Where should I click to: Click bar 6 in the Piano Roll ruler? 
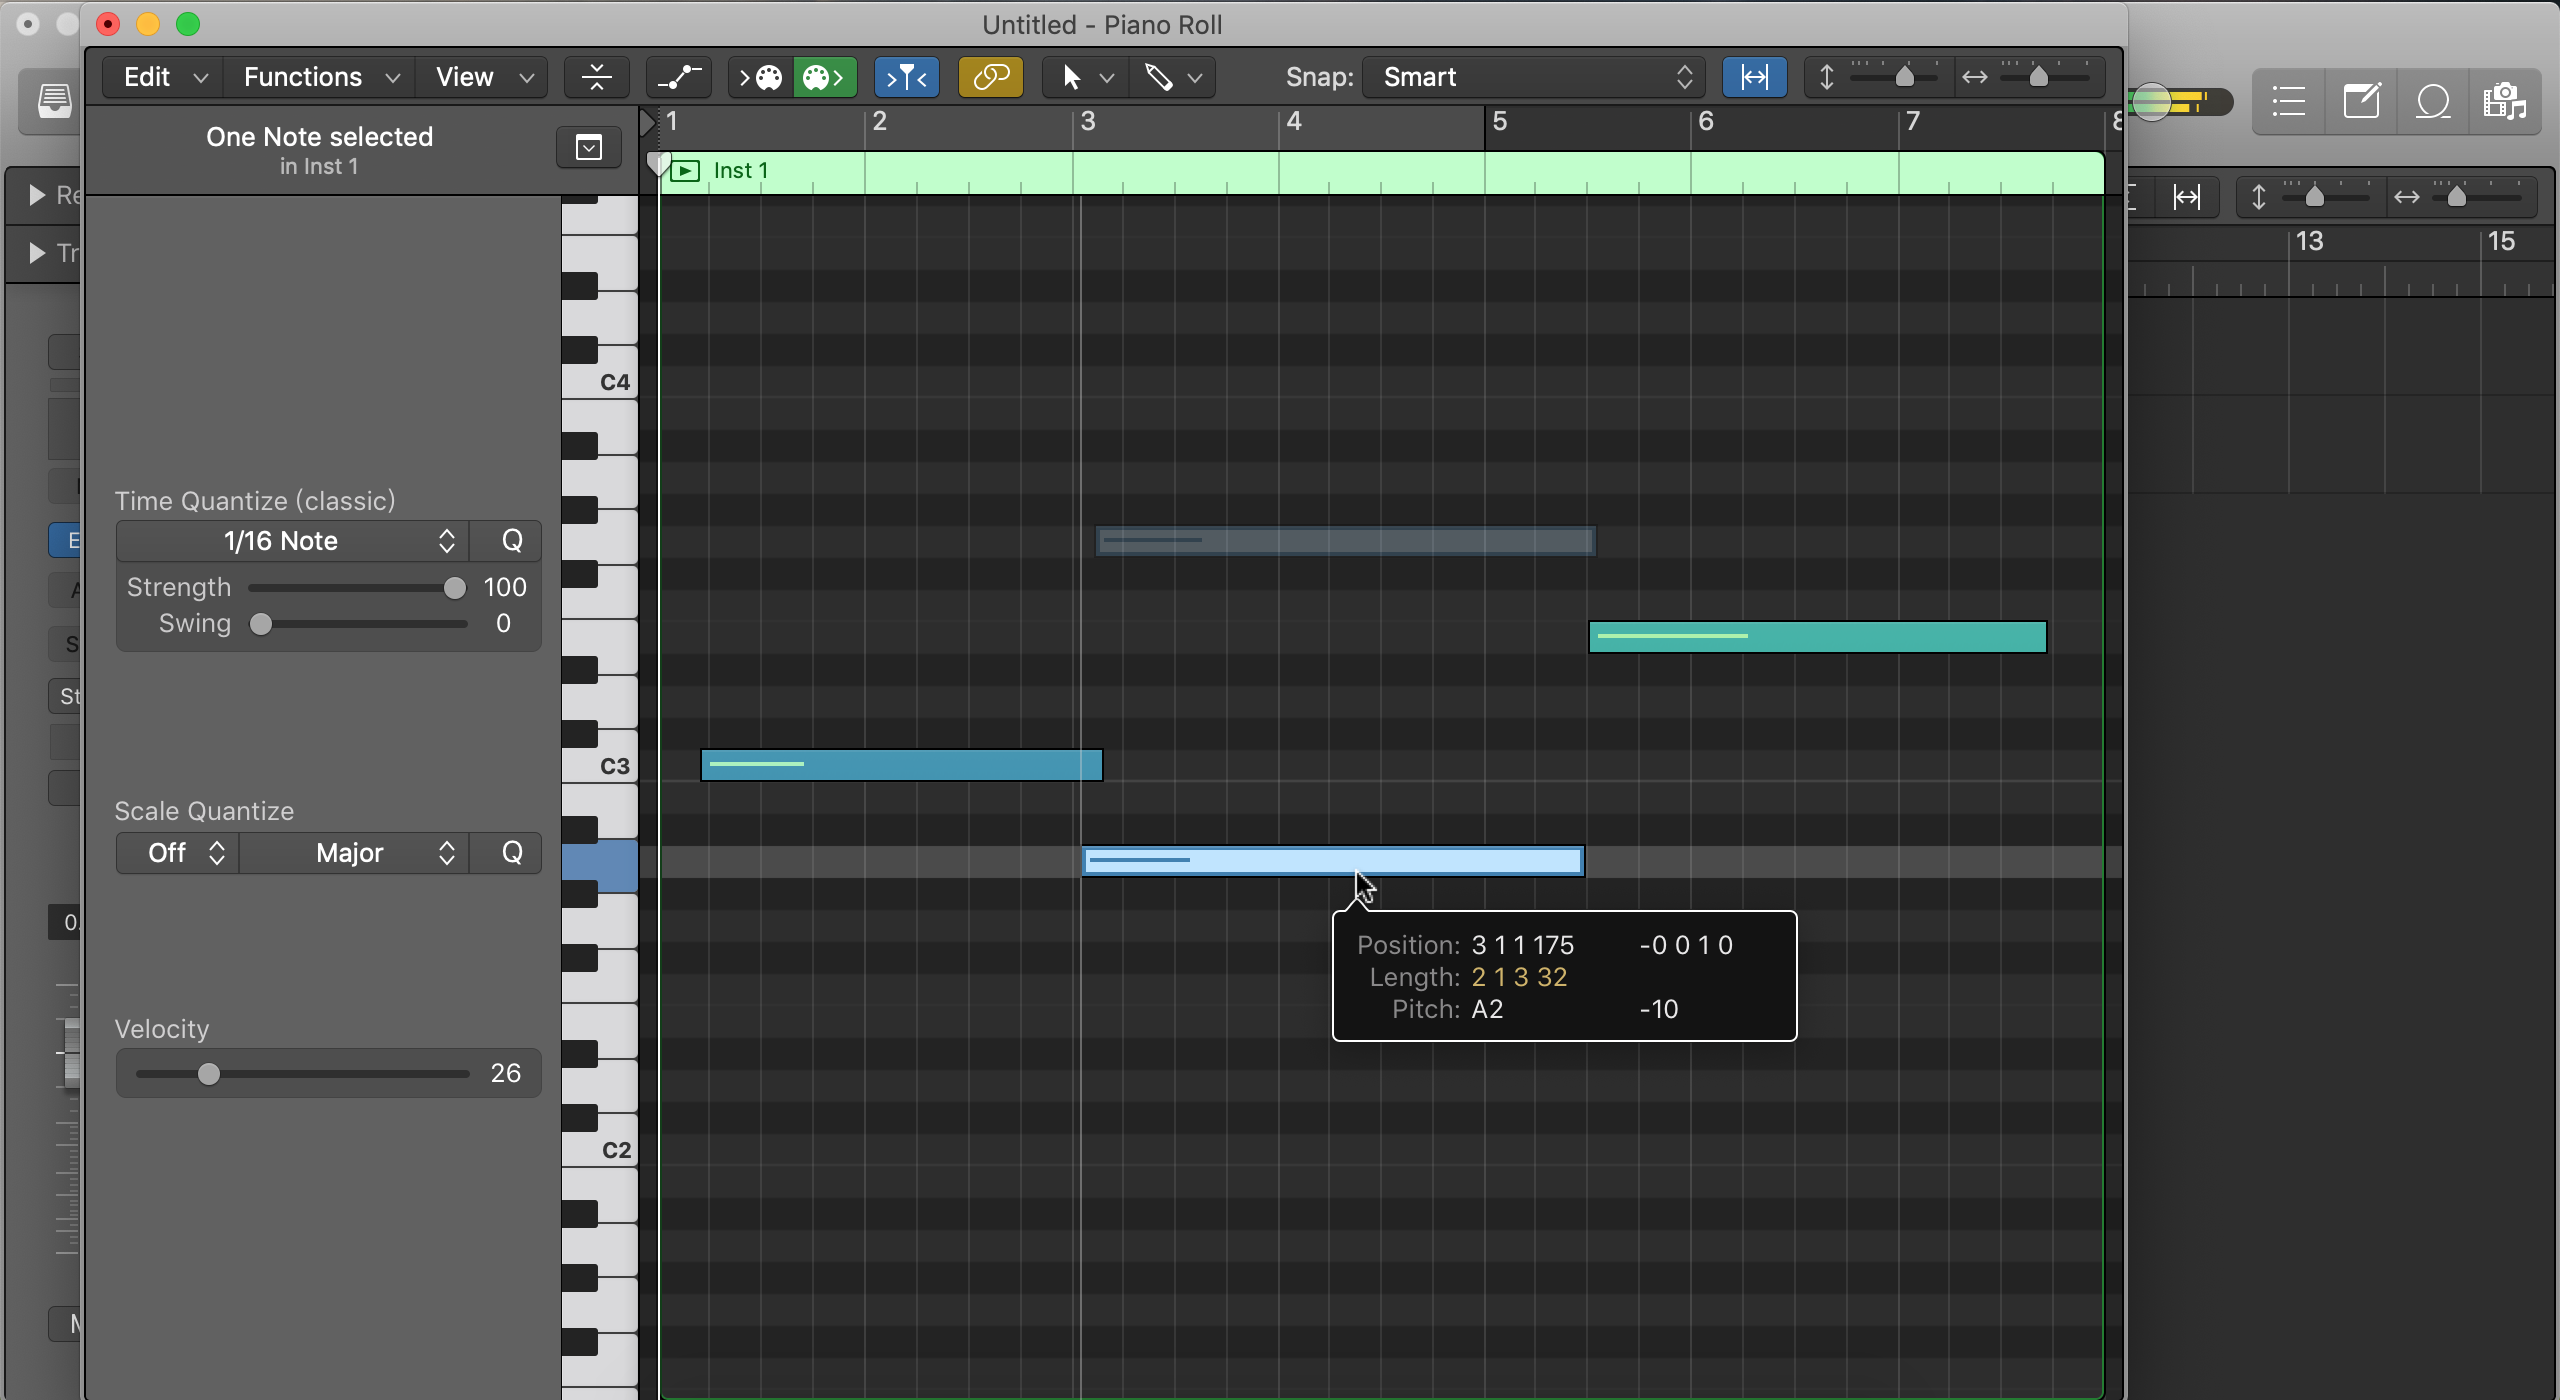[1706, 122]
